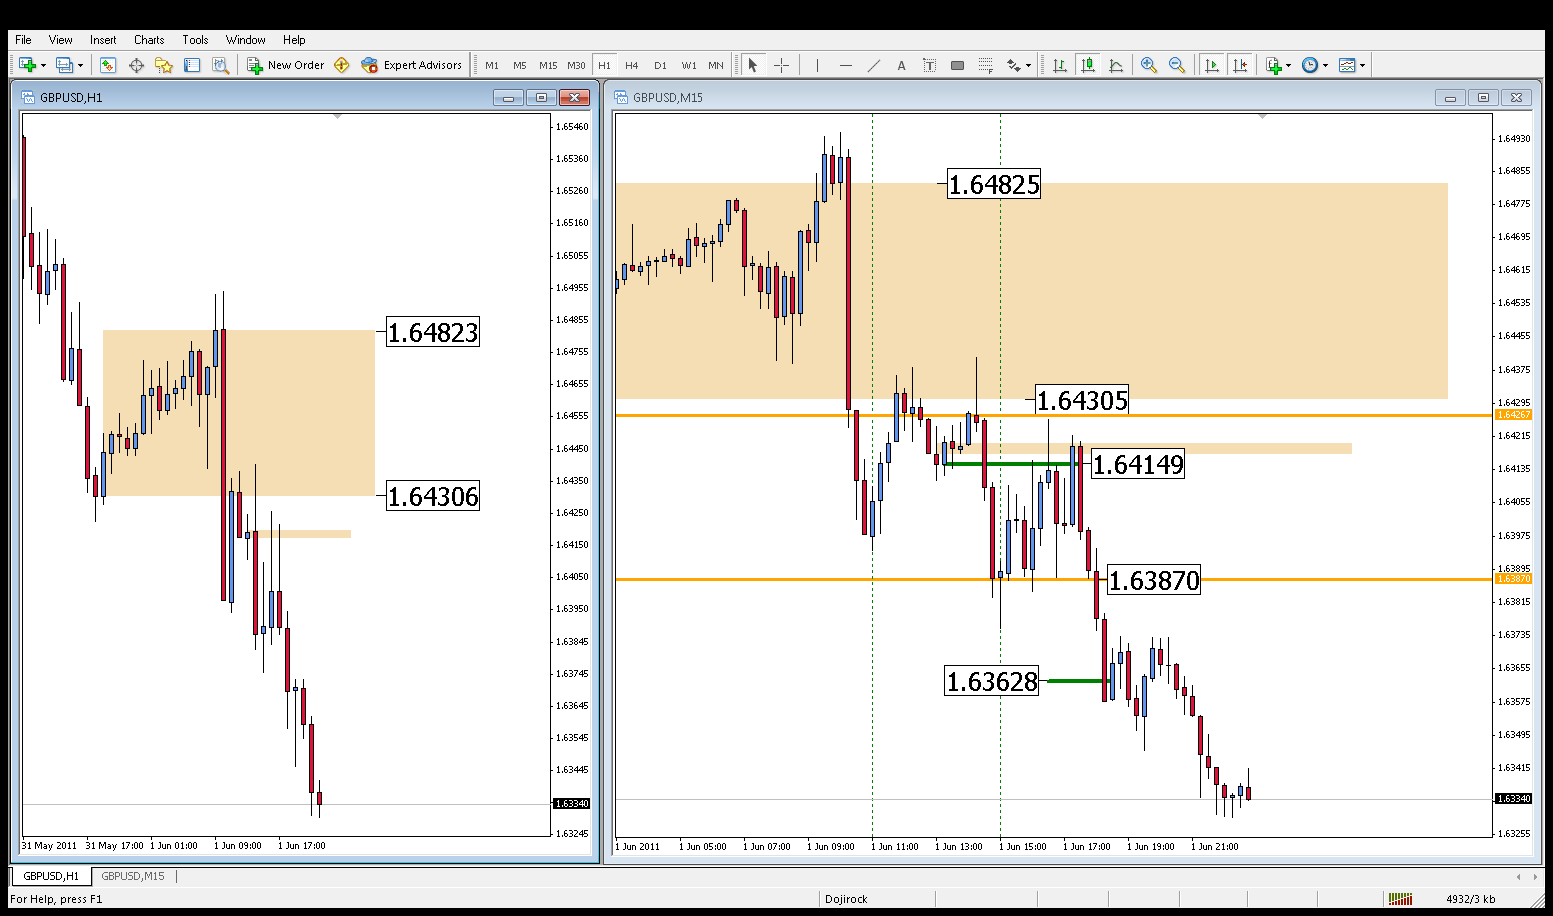This screenshot has width=1553, height=916.
Task: Select the Crosshair tool
Action: [x=782, y=65]
